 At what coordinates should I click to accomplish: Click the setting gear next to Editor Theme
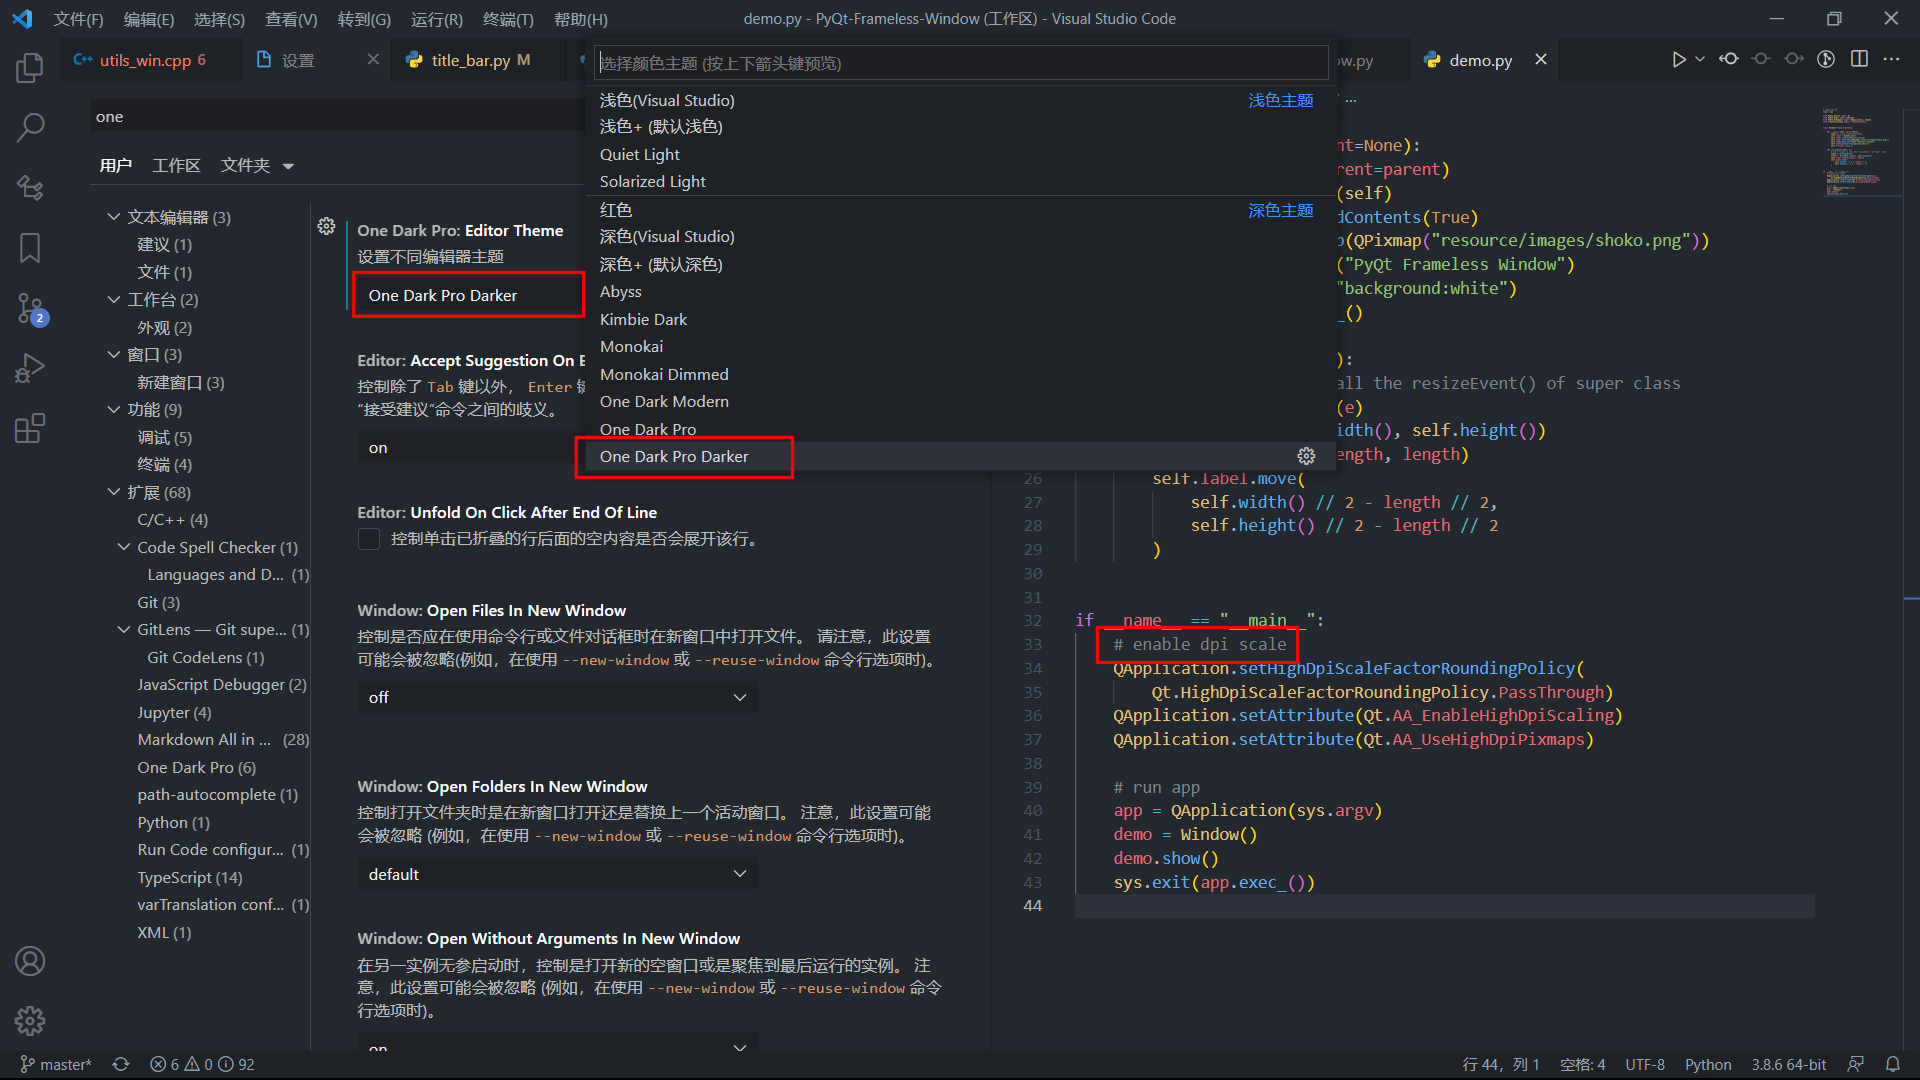pyautogui.click(x=326, y=226)
